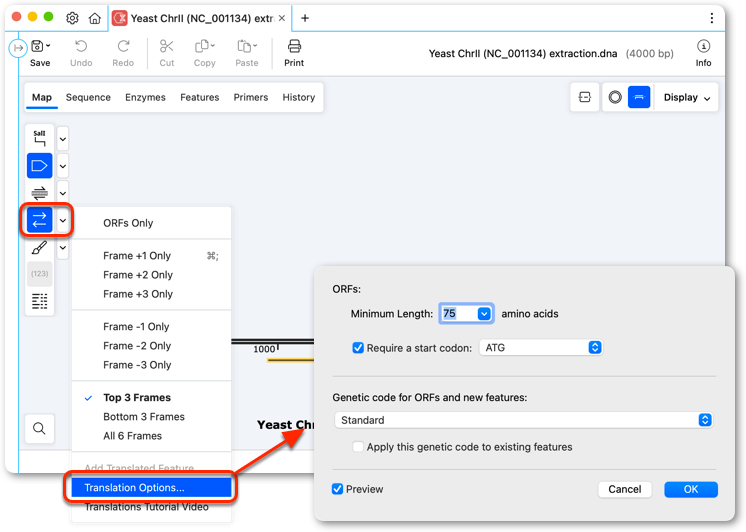The image size is (746, 532).
Task: Click the Undo arrow icon
Action: (81, 46)
